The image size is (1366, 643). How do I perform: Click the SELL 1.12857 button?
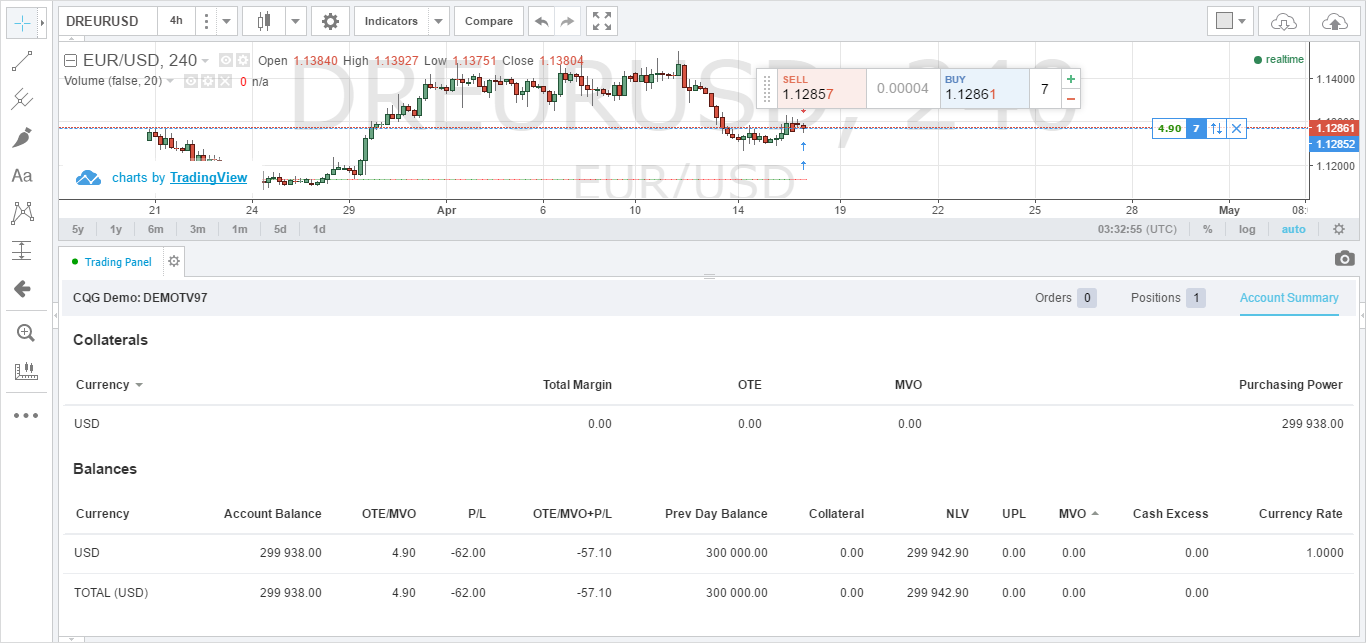[x=821, y=88]
